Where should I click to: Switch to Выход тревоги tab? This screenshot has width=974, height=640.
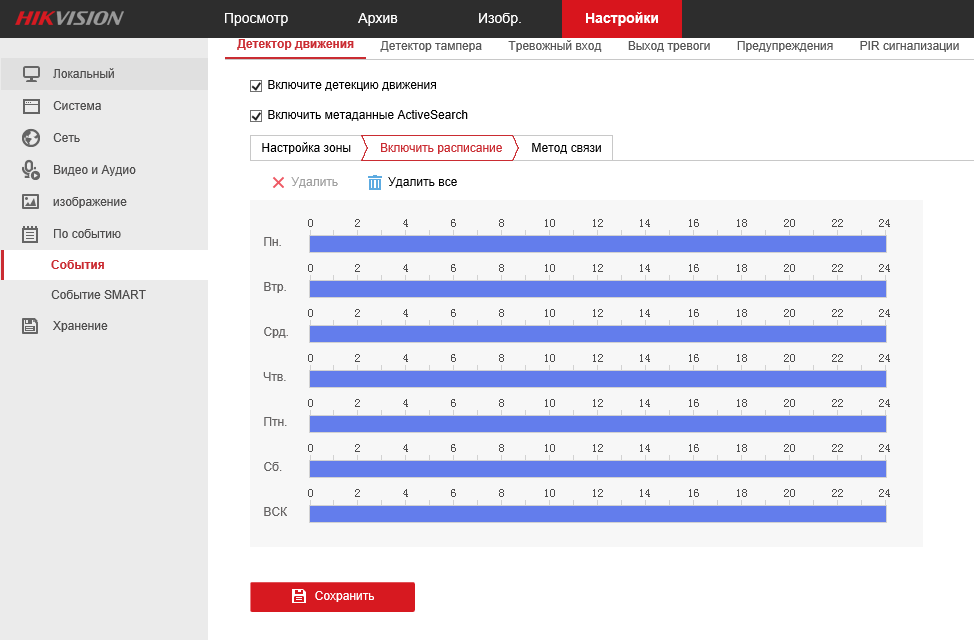669,46
